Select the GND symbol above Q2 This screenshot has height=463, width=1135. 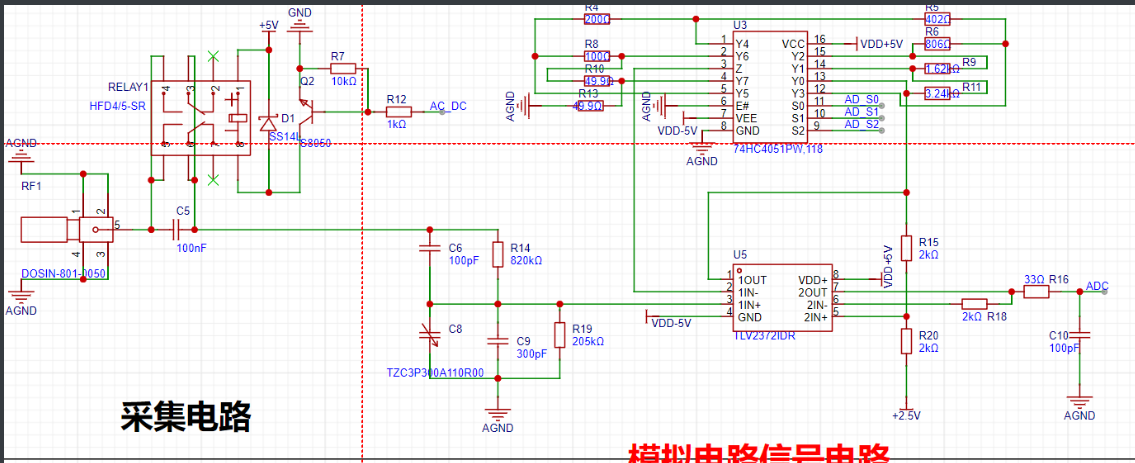point(299,25)
